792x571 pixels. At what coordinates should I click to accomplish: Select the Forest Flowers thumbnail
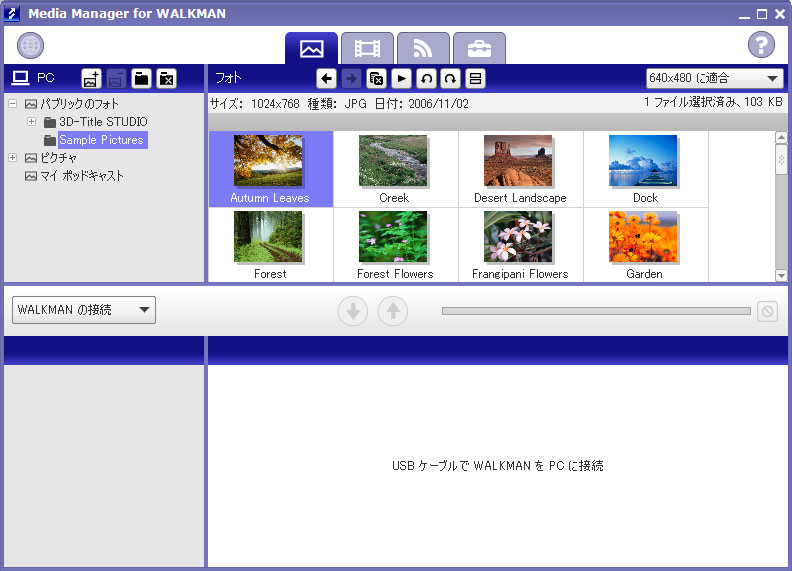[x=396, y=245]
